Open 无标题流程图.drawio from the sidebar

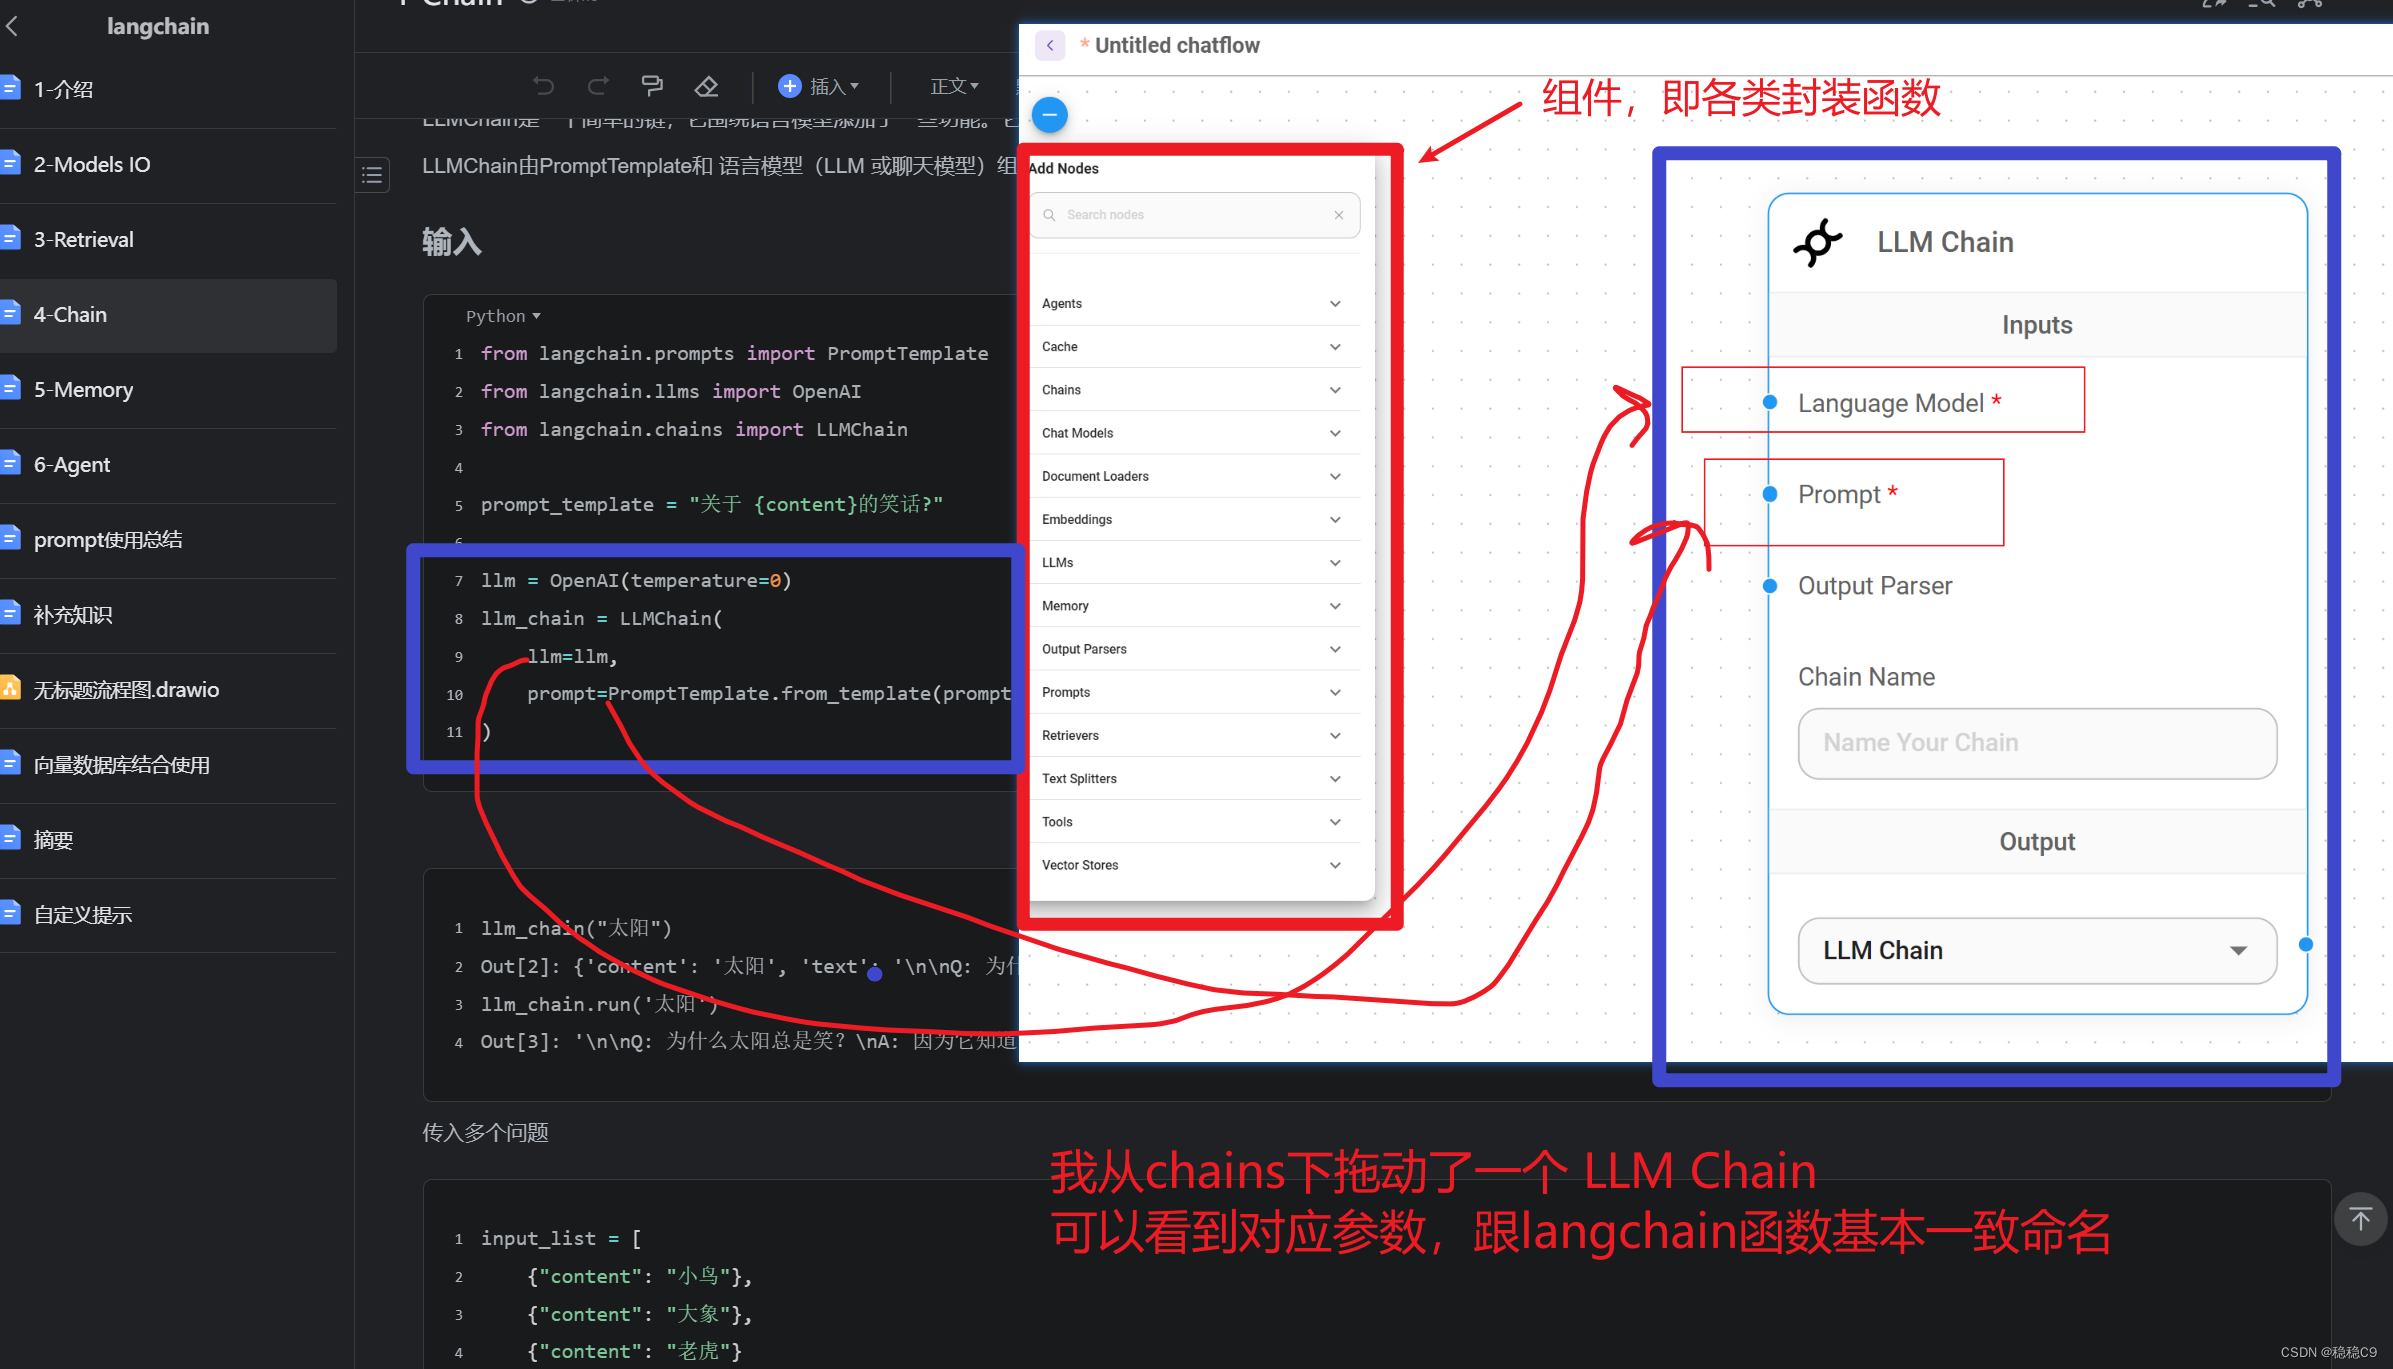tap(126, 689)
